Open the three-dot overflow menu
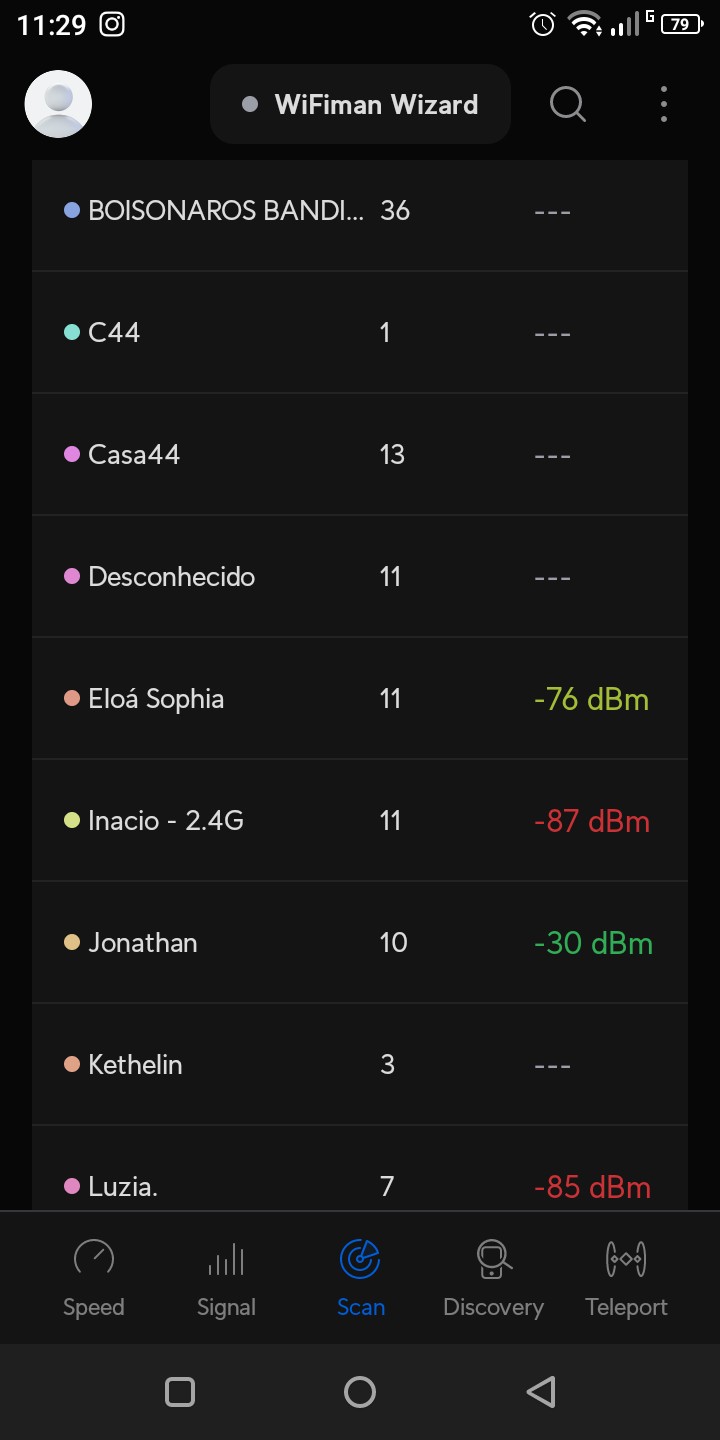The height and width of the screenshot is (1440, 720). pyautogui.click(x=664, y=104)
